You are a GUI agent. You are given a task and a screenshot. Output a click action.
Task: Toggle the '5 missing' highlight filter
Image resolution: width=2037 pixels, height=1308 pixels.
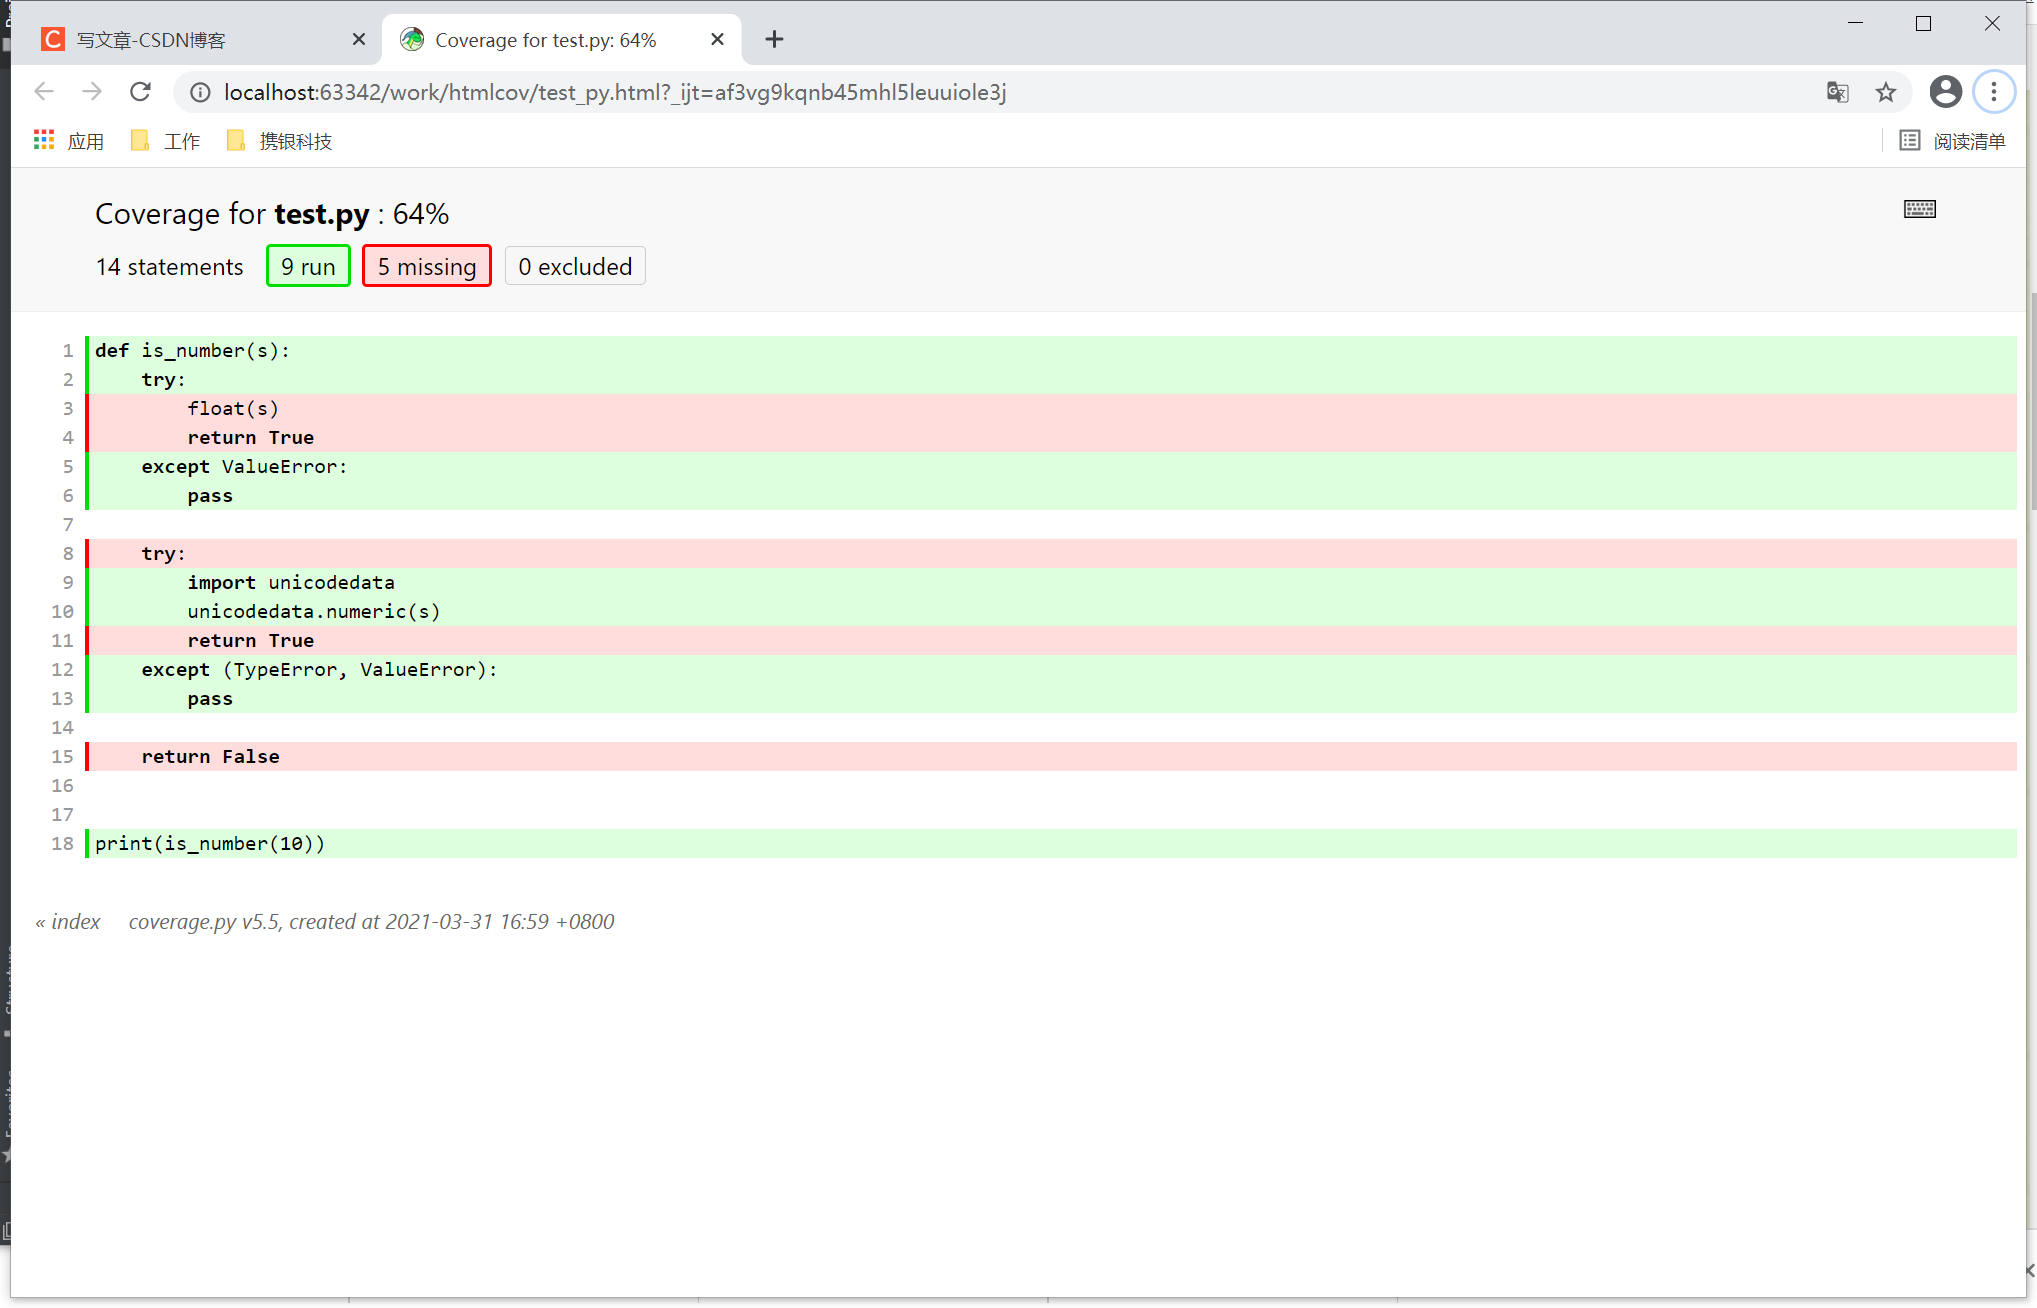tap(427, 266)
